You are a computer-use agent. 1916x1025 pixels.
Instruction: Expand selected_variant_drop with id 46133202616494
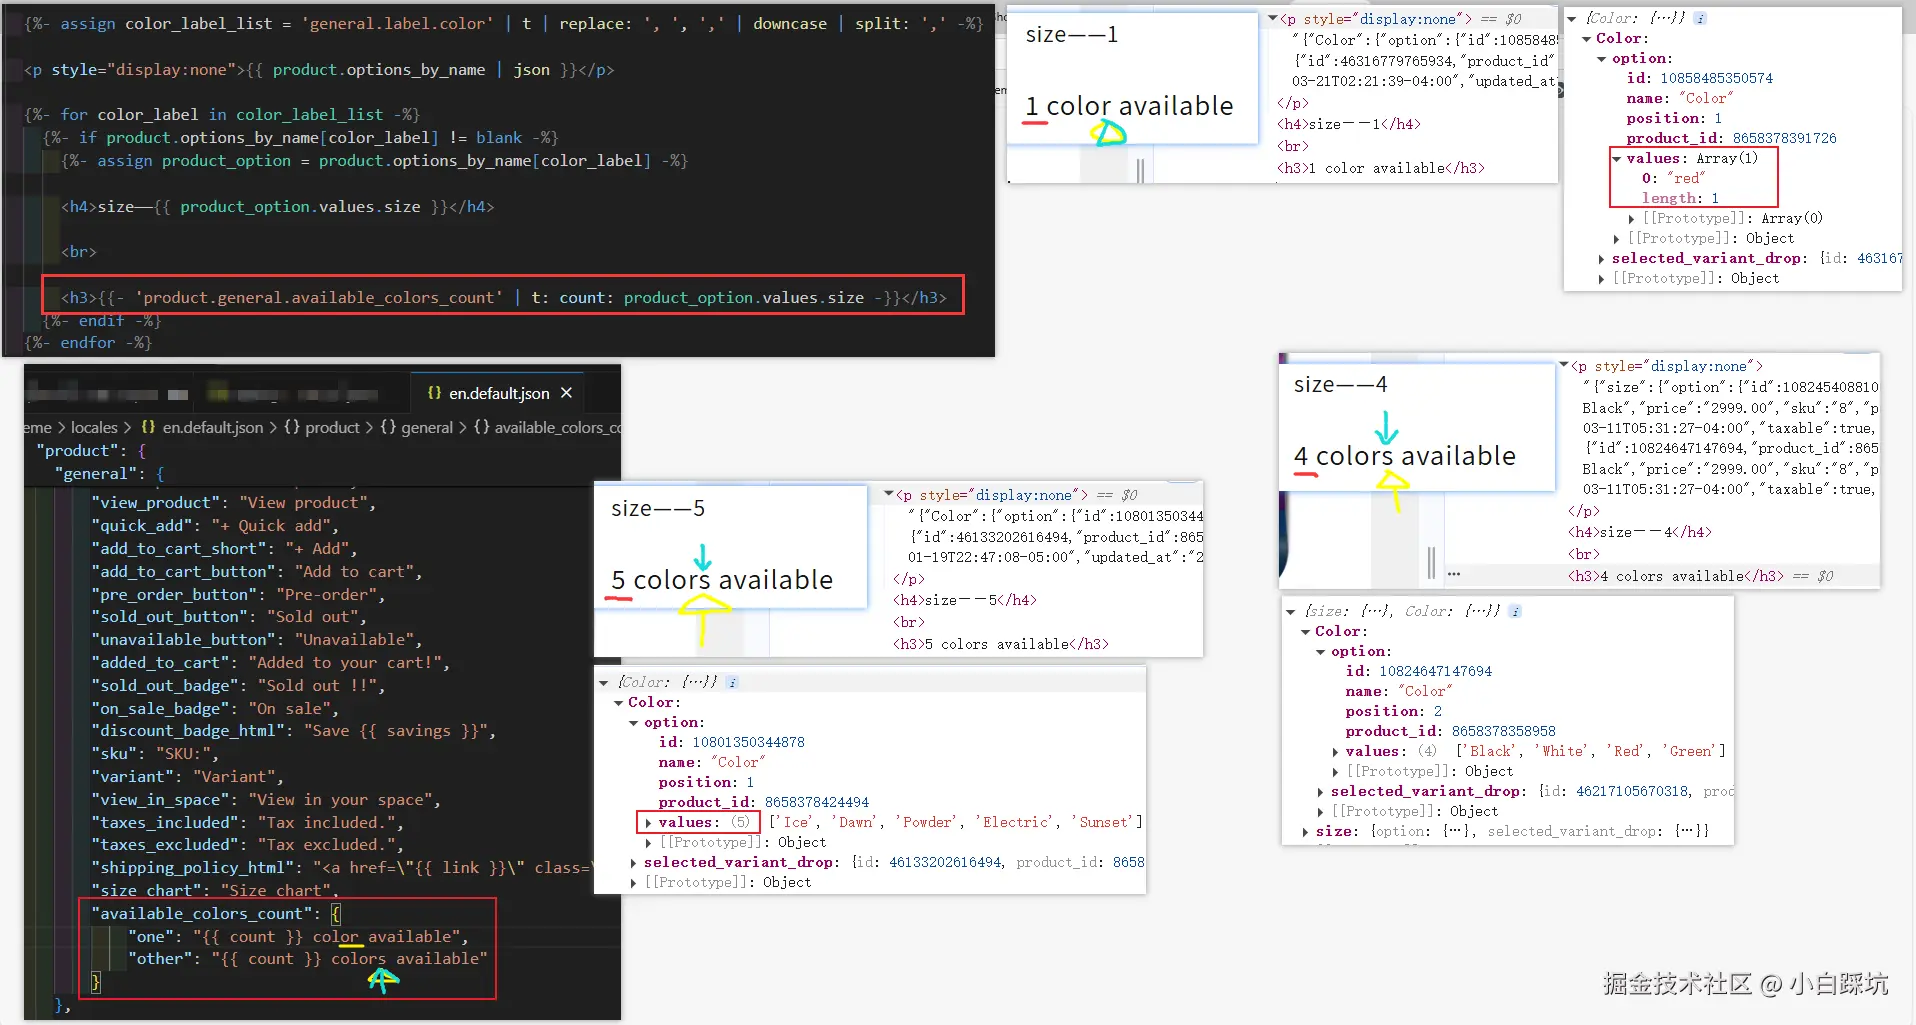tap(633, 862)
